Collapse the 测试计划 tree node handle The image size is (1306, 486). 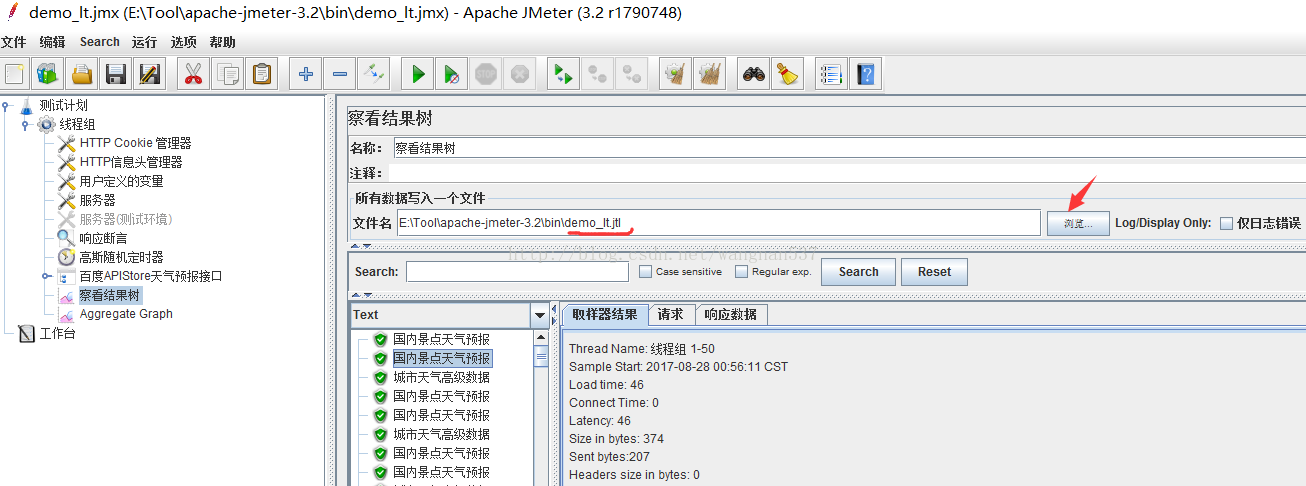(x=6, y=106)
